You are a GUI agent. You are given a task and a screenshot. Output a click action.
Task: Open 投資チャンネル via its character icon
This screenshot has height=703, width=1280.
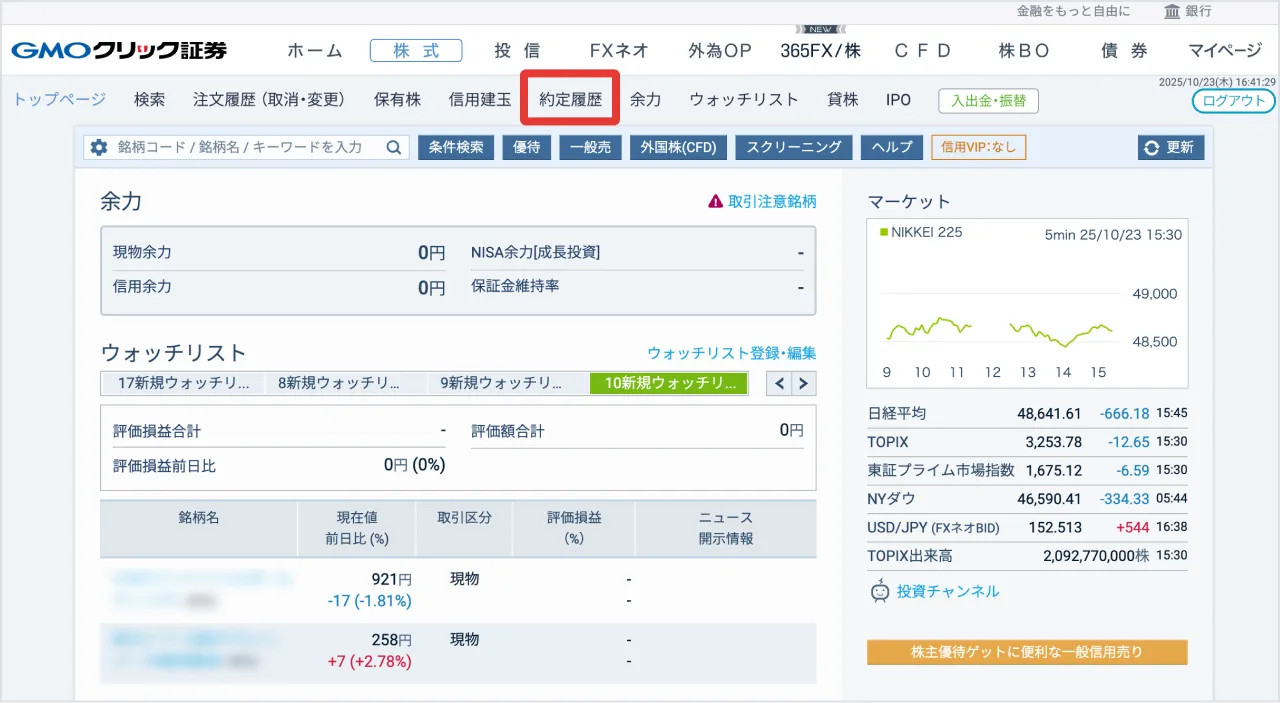pos(882,592)
